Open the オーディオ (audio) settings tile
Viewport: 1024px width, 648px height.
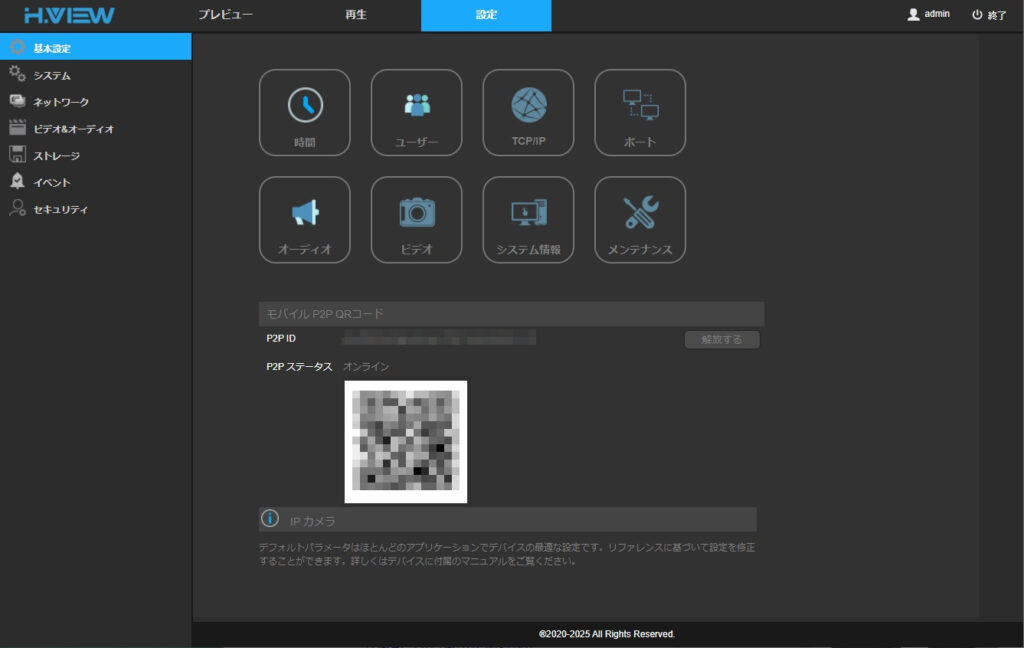coord(304,219)
